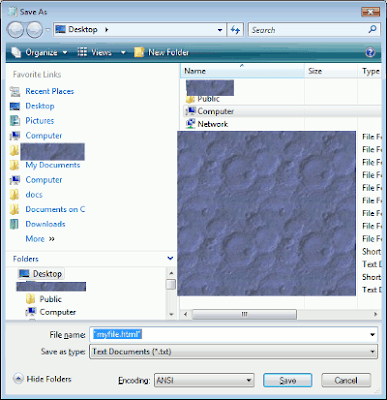Sort by the Type column header
This screenshot has height=400, width=387.
370,71
